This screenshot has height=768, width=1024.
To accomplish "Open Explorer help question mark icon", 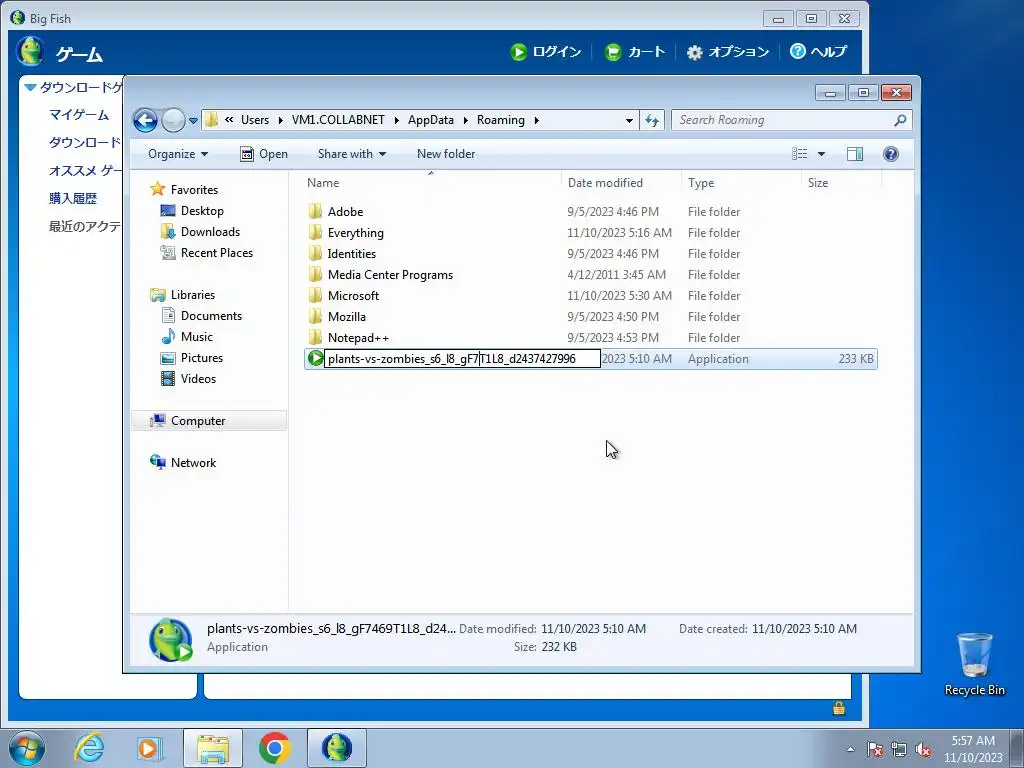I will pyautogui.click(x=891, y=154).
